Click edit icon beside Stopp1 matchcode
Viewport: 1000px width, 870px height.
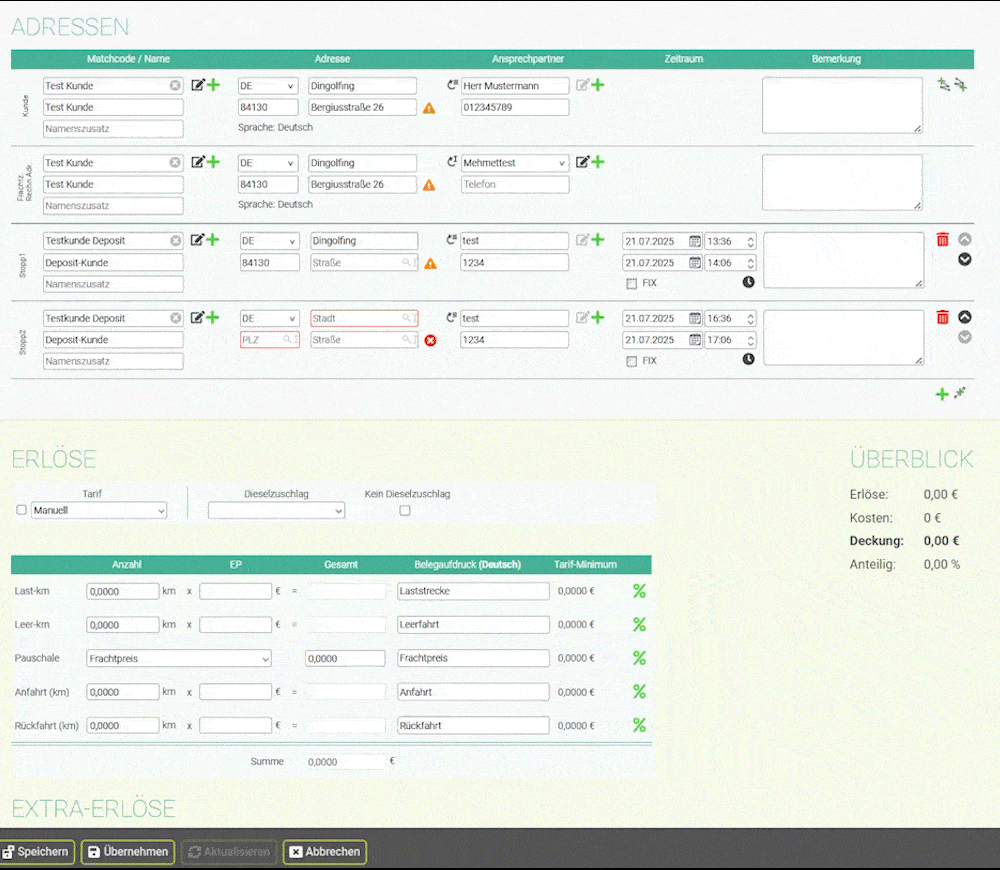tap(198, 240)
